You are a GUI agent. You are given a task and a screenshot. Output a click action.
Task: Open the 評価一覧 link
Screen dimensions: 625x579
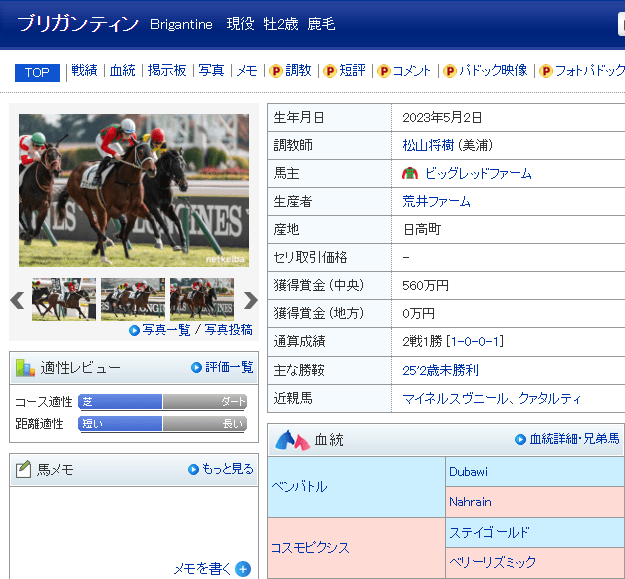click(229, 367)
